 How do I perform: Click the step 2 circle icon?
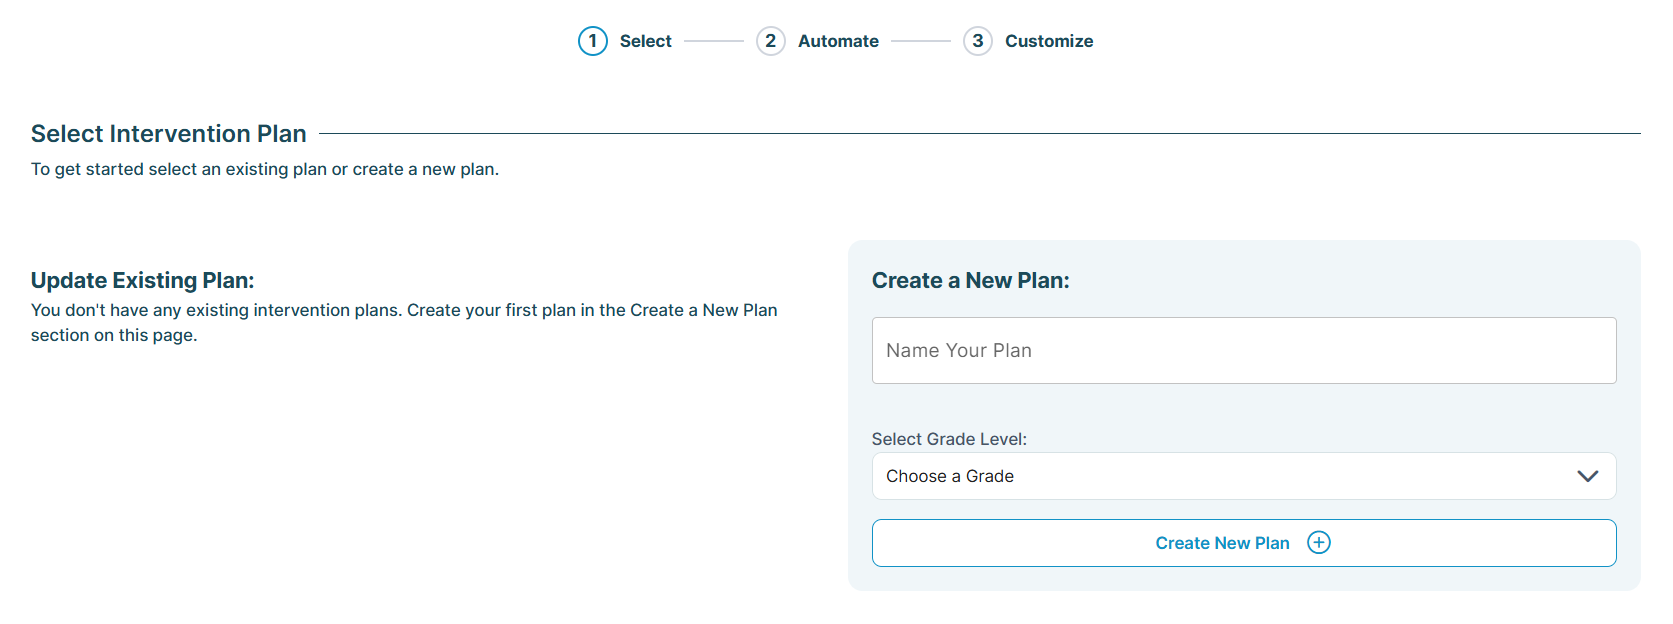(x=770, y=41)
